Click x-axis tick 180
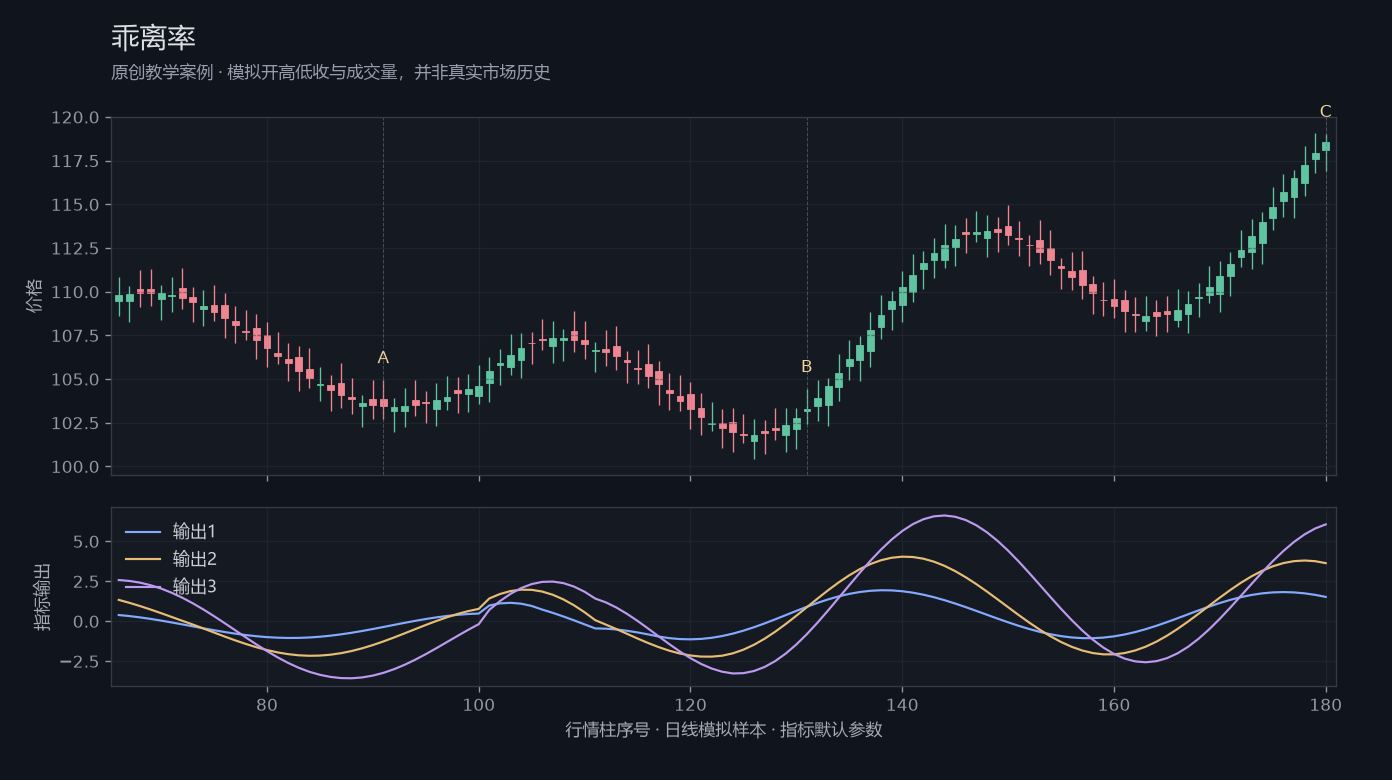 coord(1326,704)
